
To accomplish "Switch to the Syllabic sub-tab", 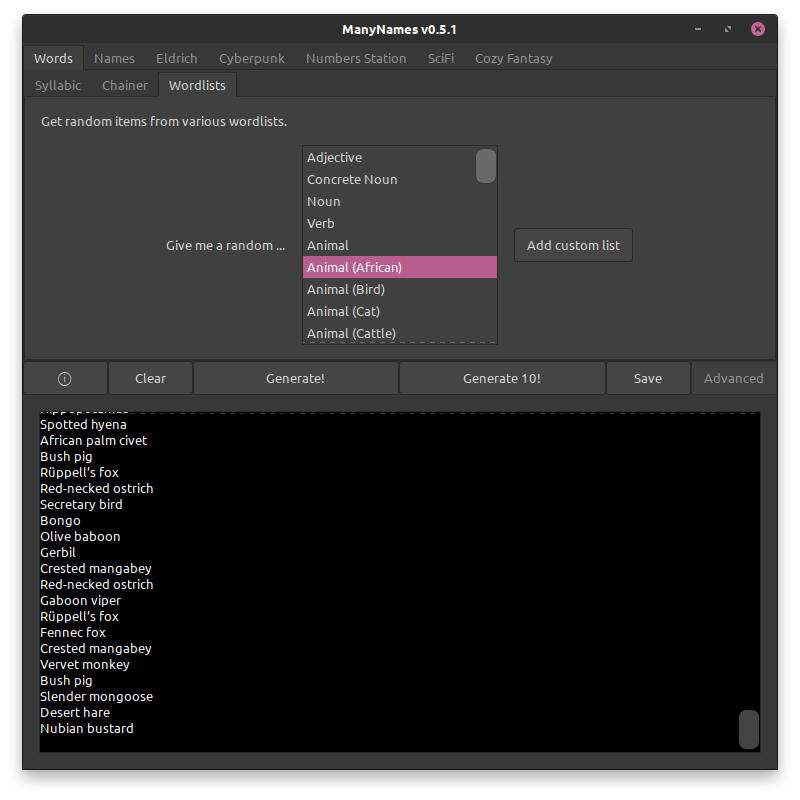I will click(x=58, y=85).
